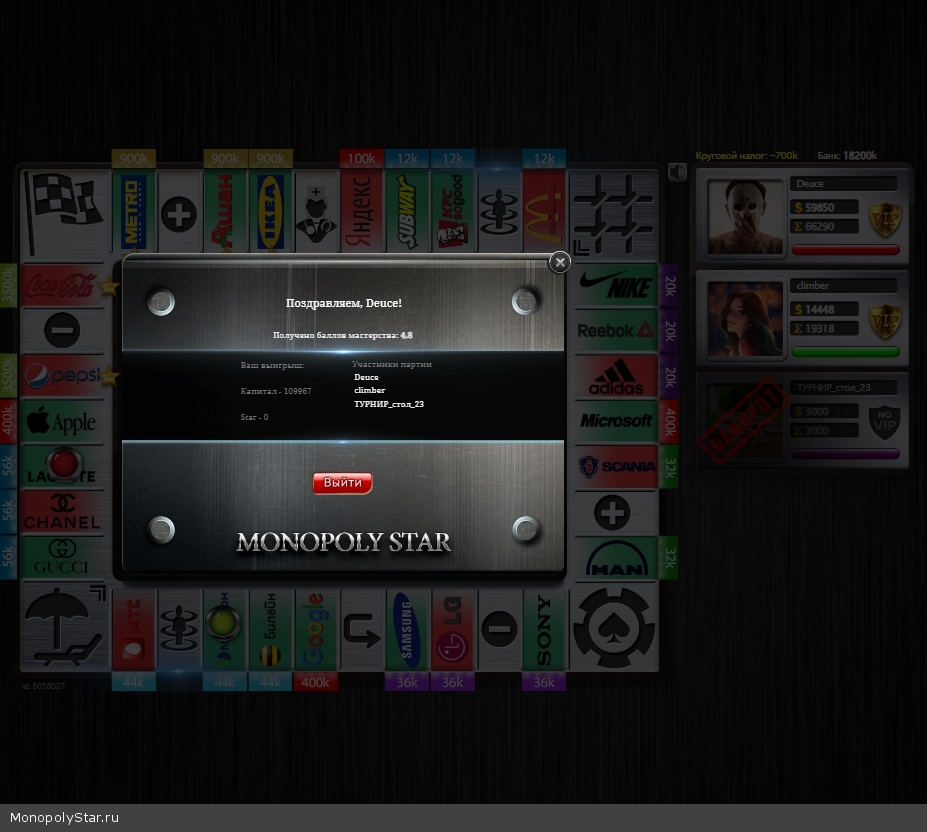Select the Reebok brand cell
Image resolution: width=927 pixels, height=832 pixels.
615,331
